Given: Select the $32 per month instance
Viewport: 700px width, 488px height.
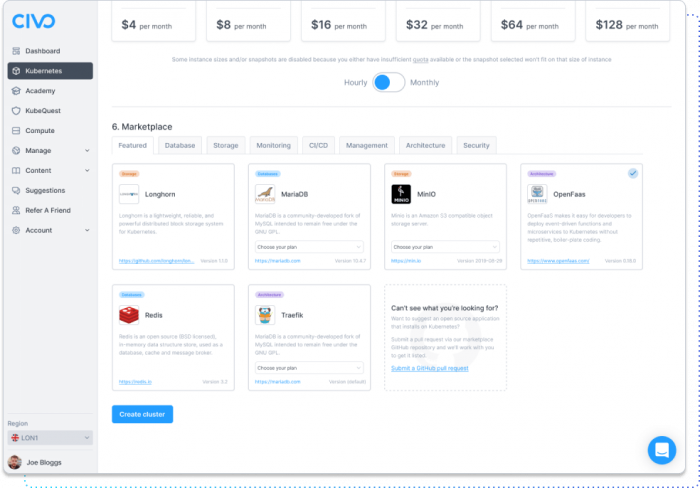Looking at the screenshot, I should pos(438,21).
